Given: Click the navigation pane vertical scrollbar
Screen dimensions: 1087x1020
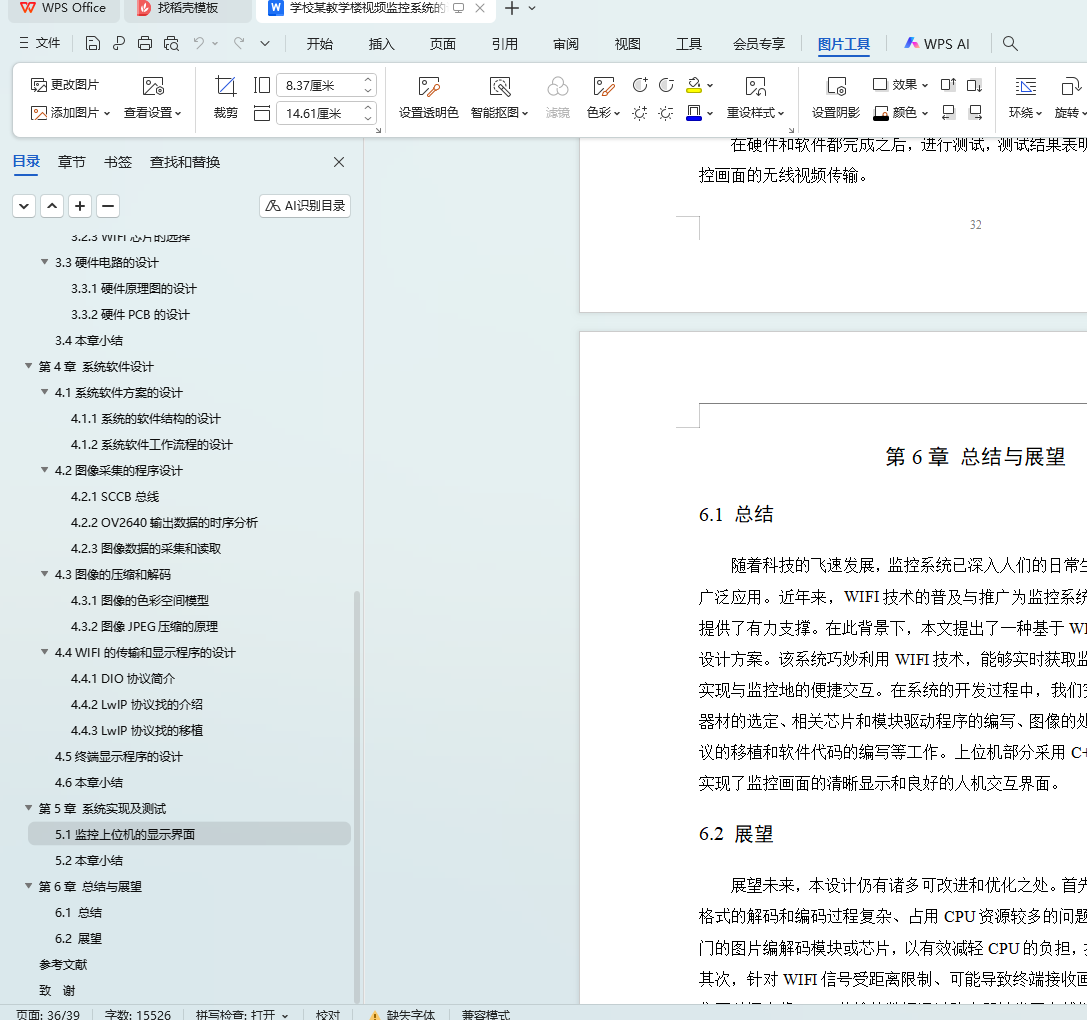Looking at the screenshot, I should click(357, 796).
